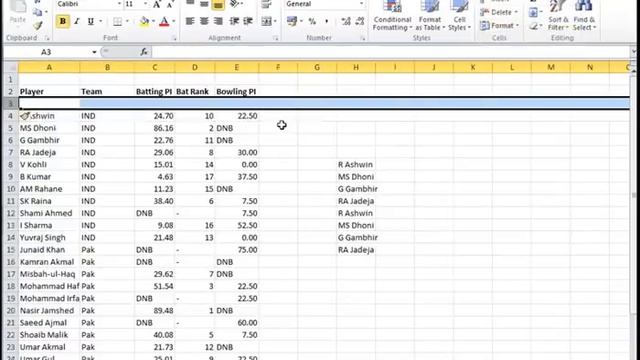Toggle the highlighted Bottom Align button
640x360 pixels.
pyautogui.click(x=218, y=4)
